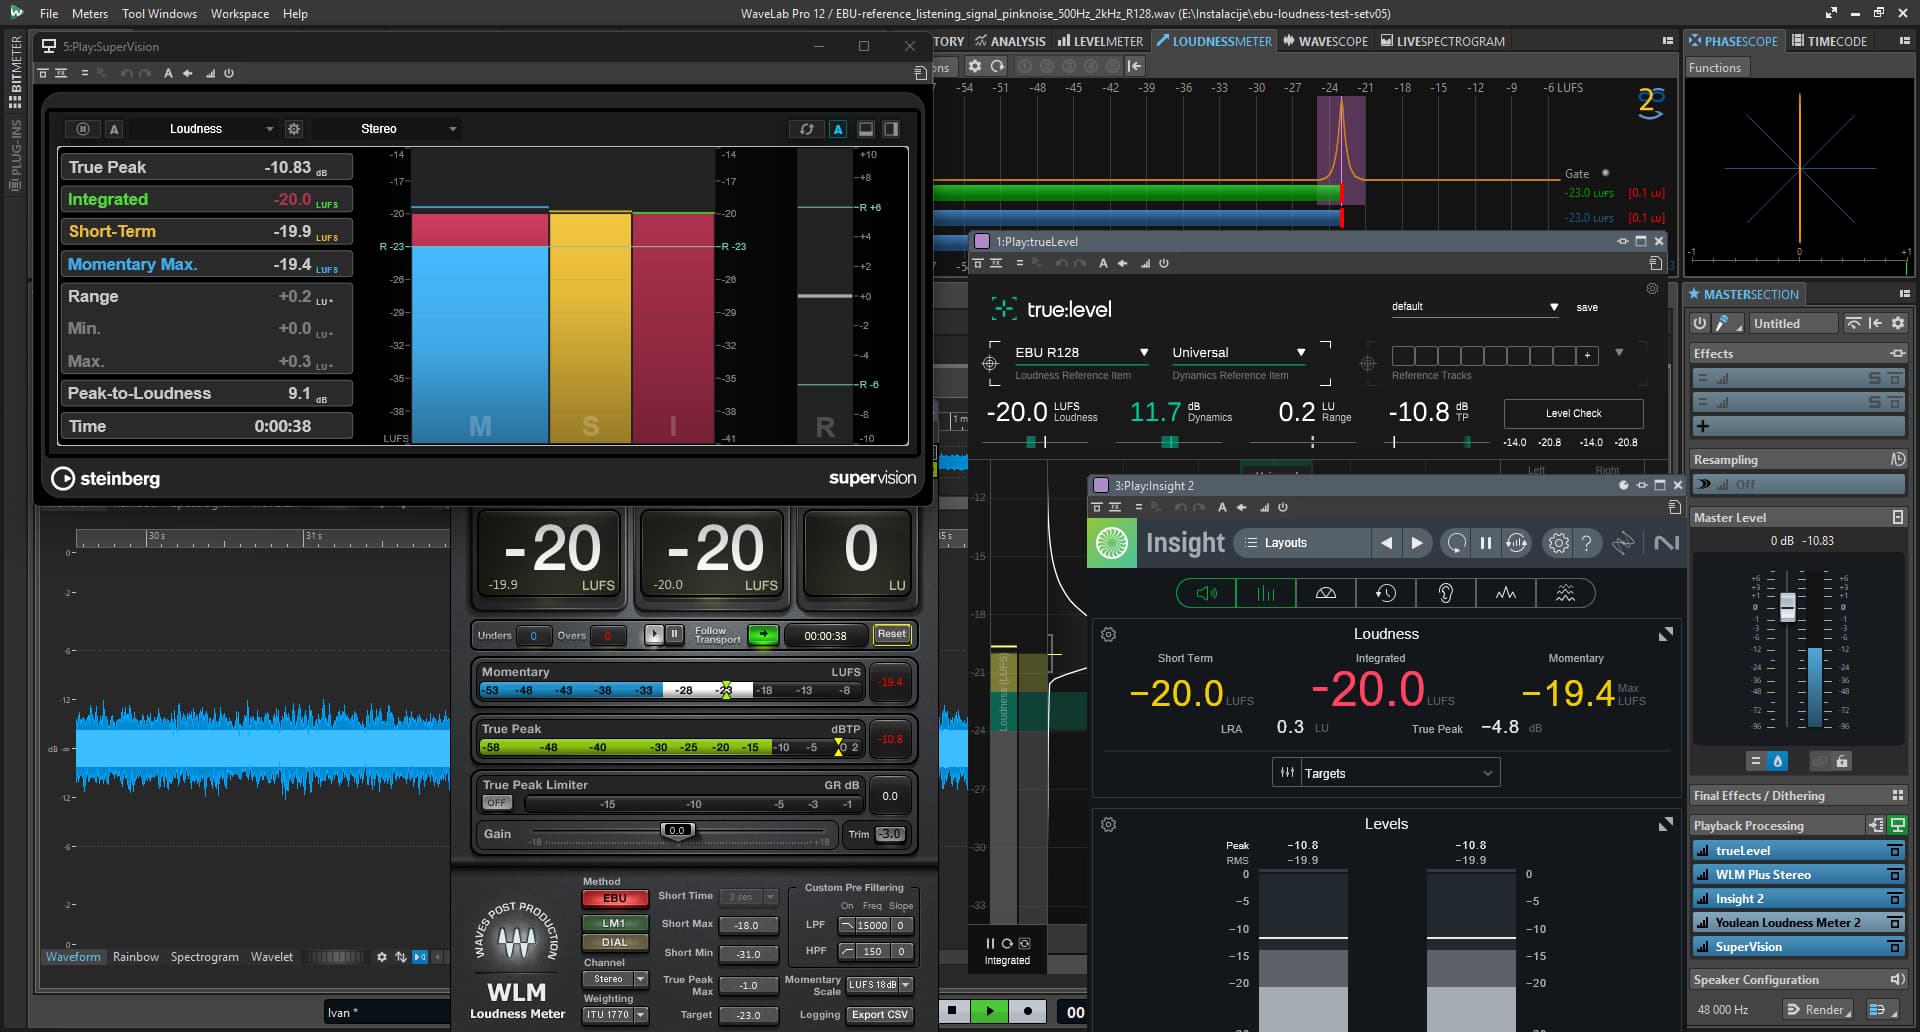The image size is (1920, 1032).
Task: Adjust the Master Level fader
Action: pos(1788,606)
